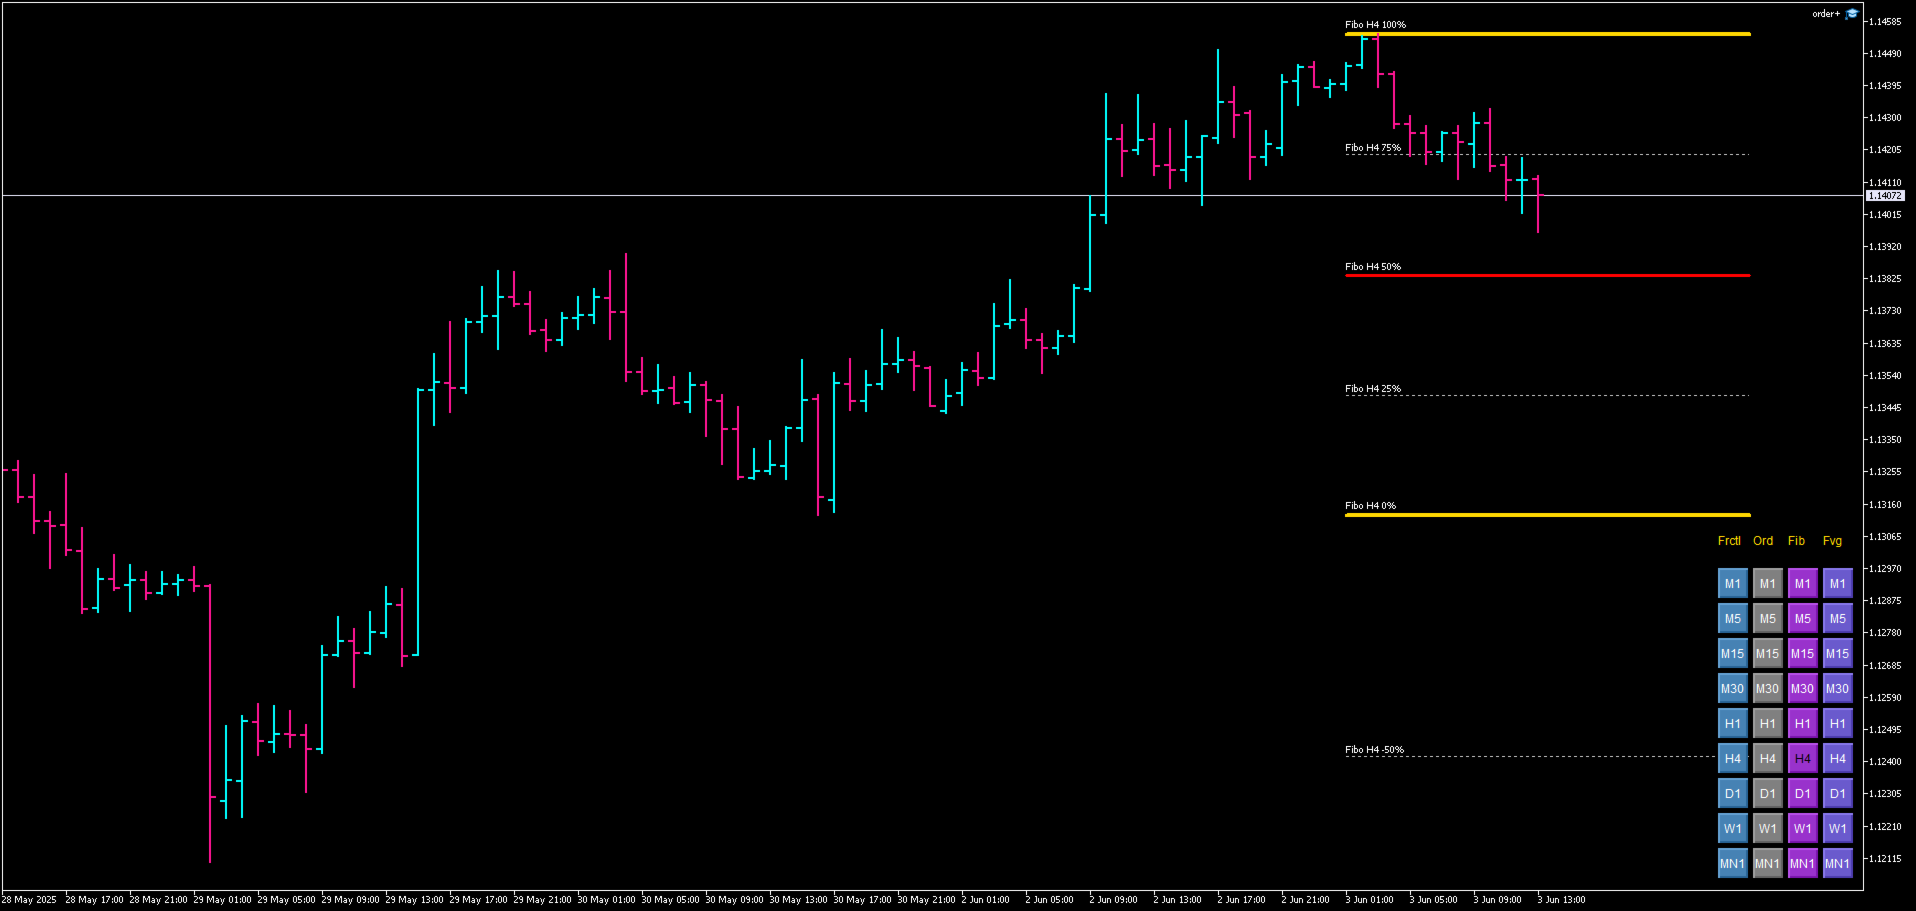This screenshot has width=1916, height=911.
Task: Toggle the M1 button in Frctl column
Action: [x=1732, y=584]
